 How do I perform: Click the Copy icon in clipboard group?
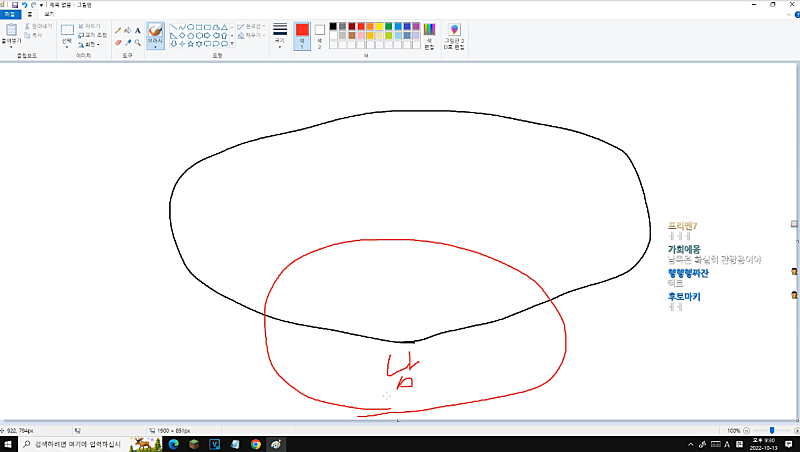tap(28, 35)
